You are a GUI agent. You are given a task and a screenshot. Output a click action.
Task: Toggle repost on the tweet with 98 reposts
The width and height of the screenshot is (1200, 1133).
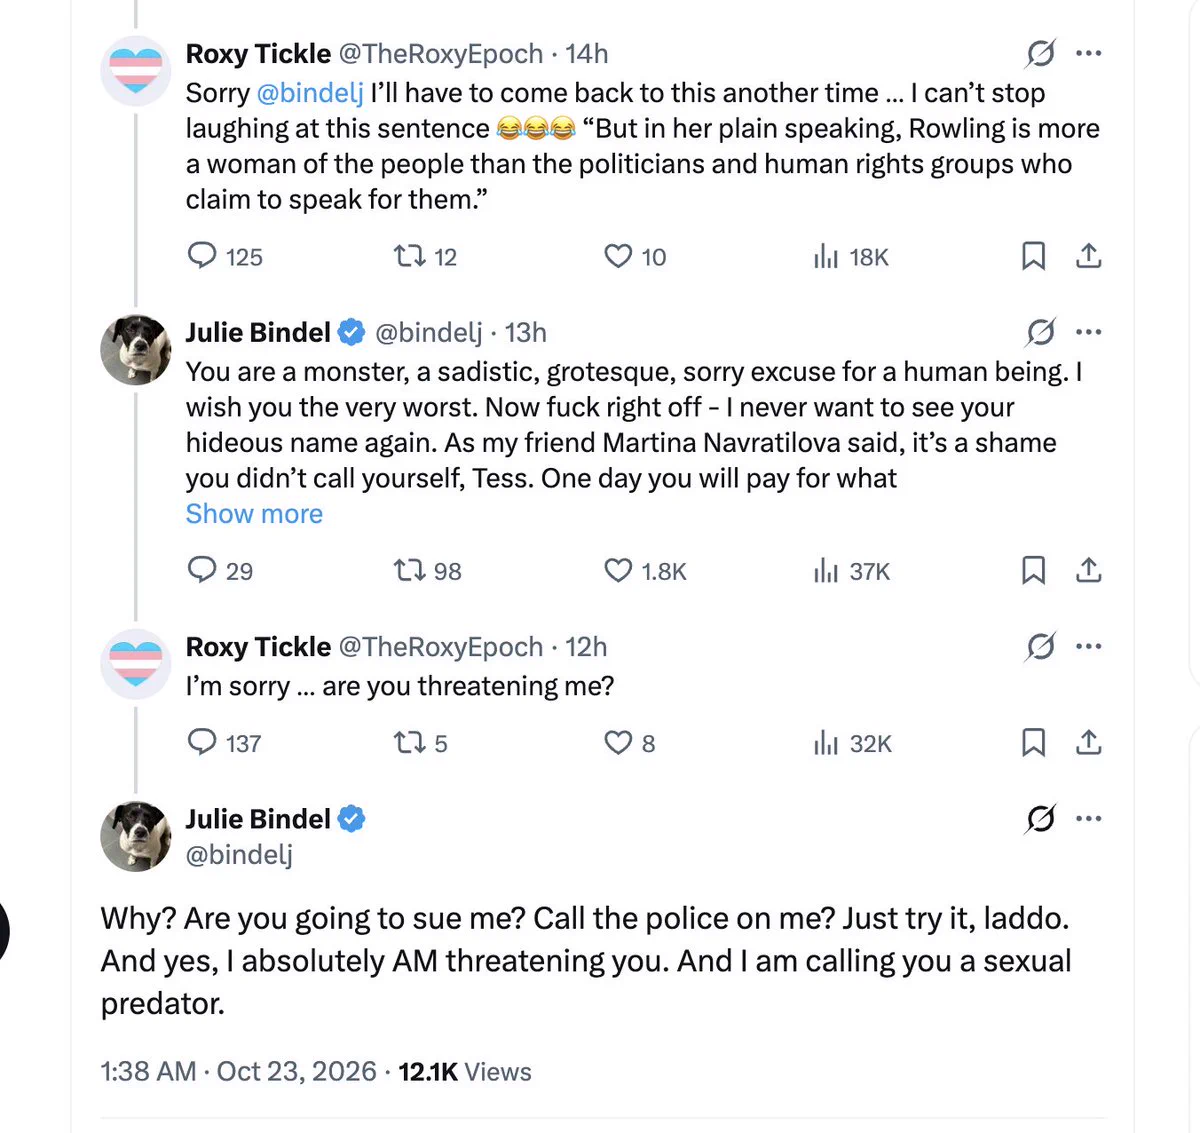coord(427,571)
